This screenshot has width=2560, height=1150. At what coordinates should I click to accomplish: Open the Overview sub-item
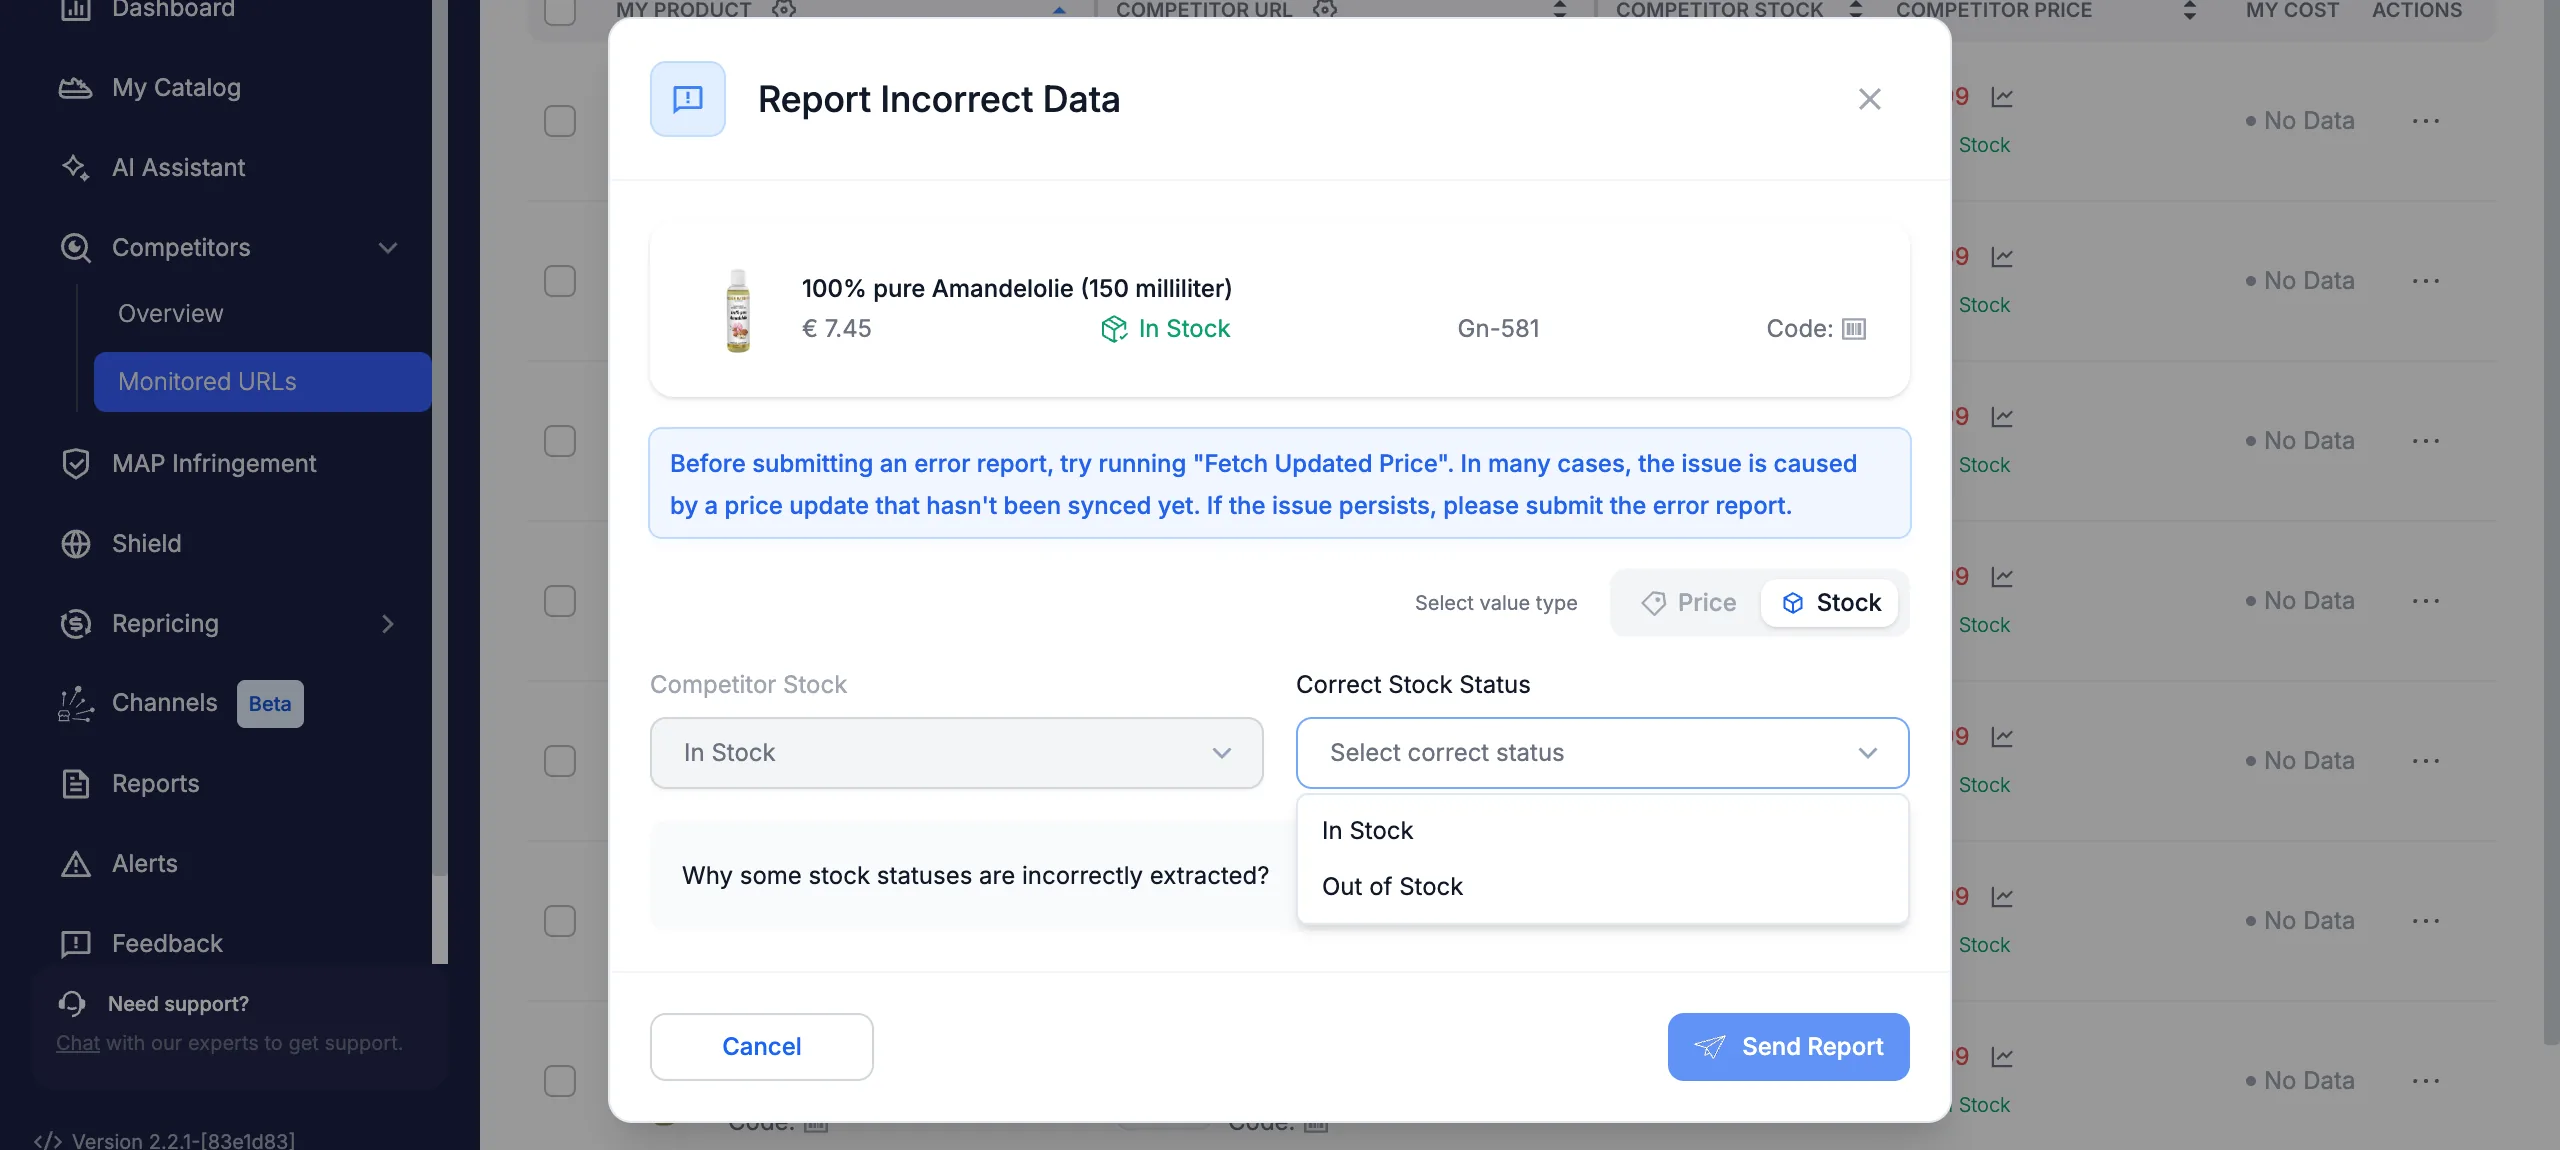pyautogui.click(x=171, y=314)
